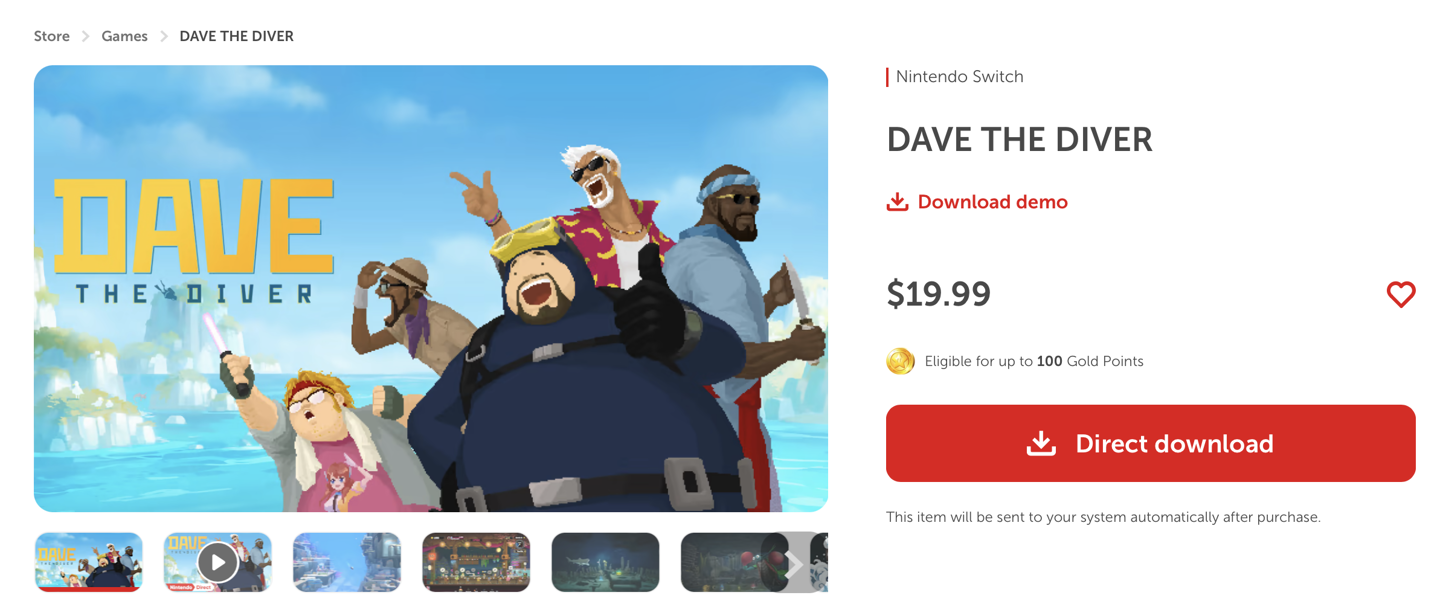Go to Store breadcrumb
Screen dimensions: 1440x604
point(52,36)
